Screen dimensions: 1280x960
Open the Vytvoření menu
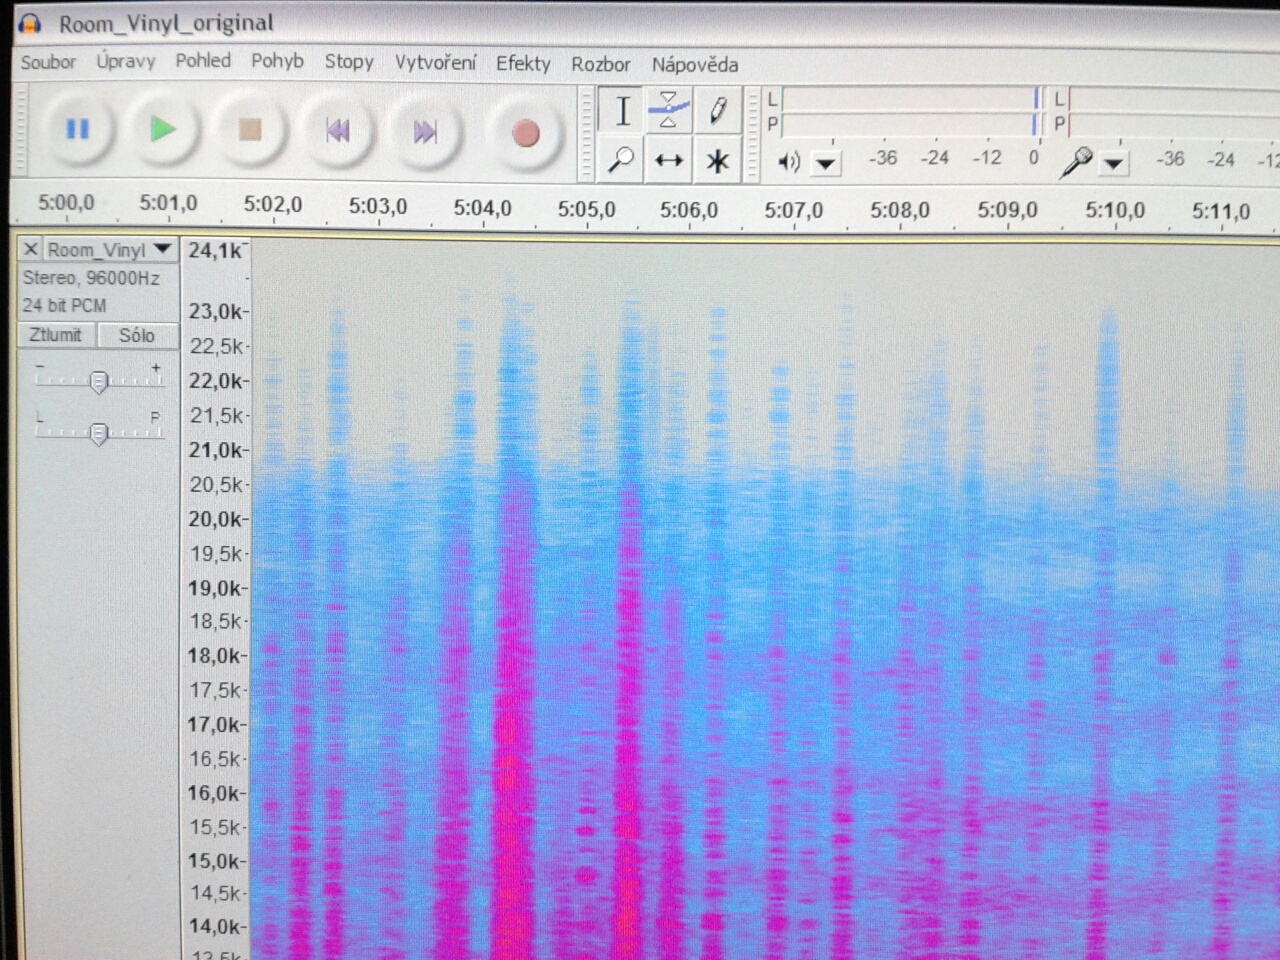coord(435,62)
